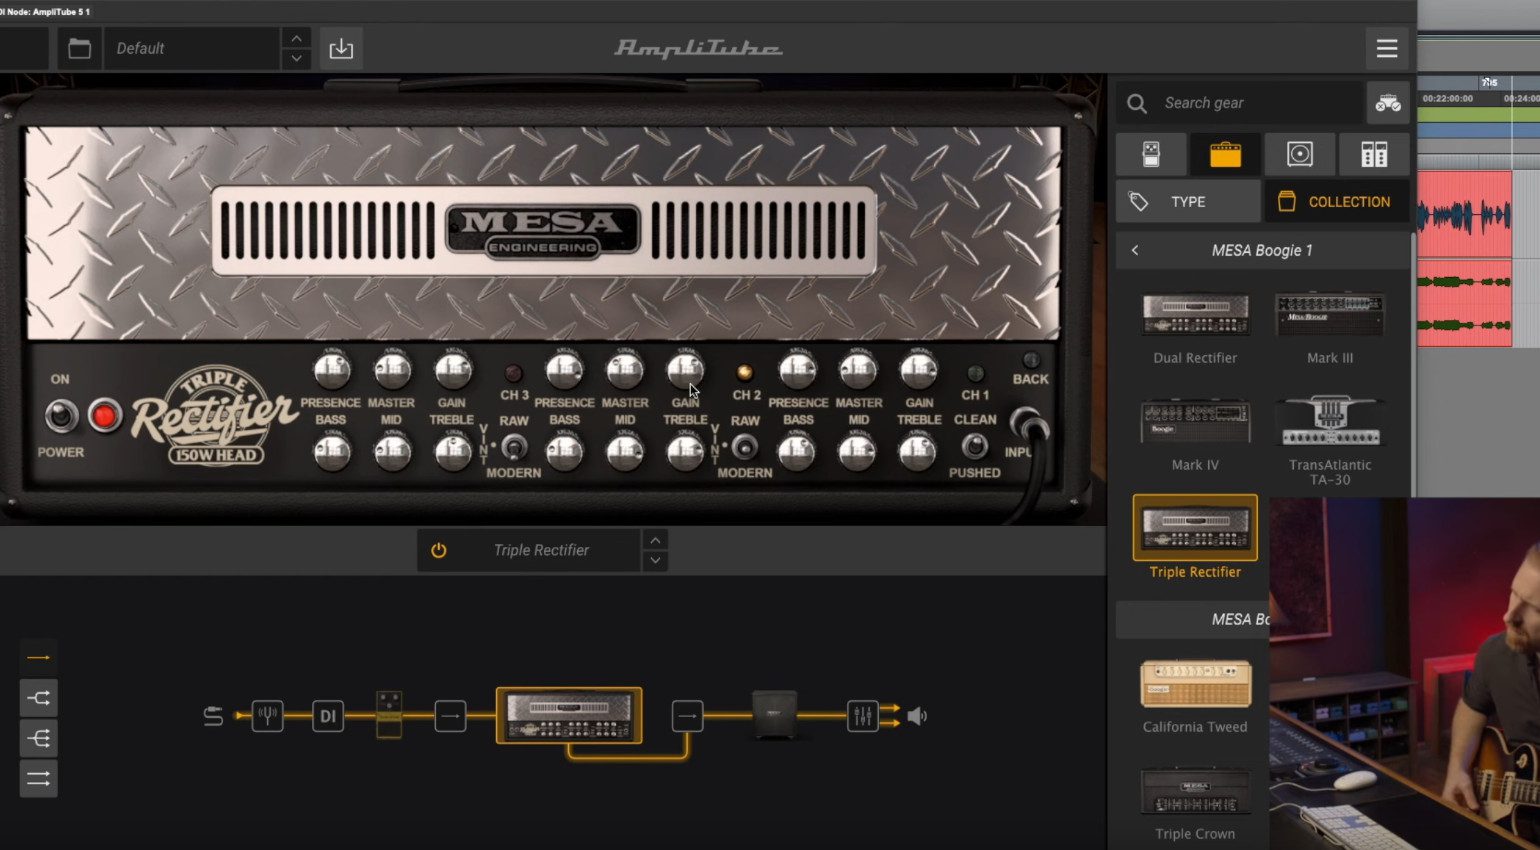Screen dimensions: 1540x850
Task: Click the MESA Boogie 1 header
Action: (1262, 250)
